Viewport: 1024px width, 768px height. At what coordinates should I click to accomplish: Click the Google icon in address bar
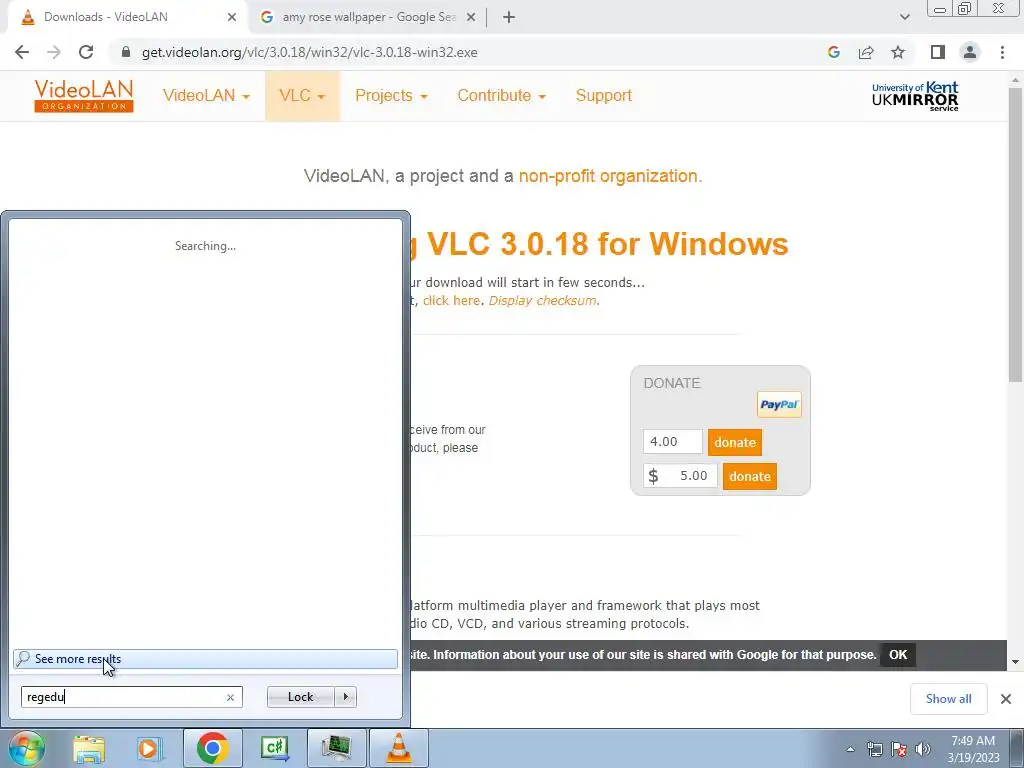coord(833,52)
